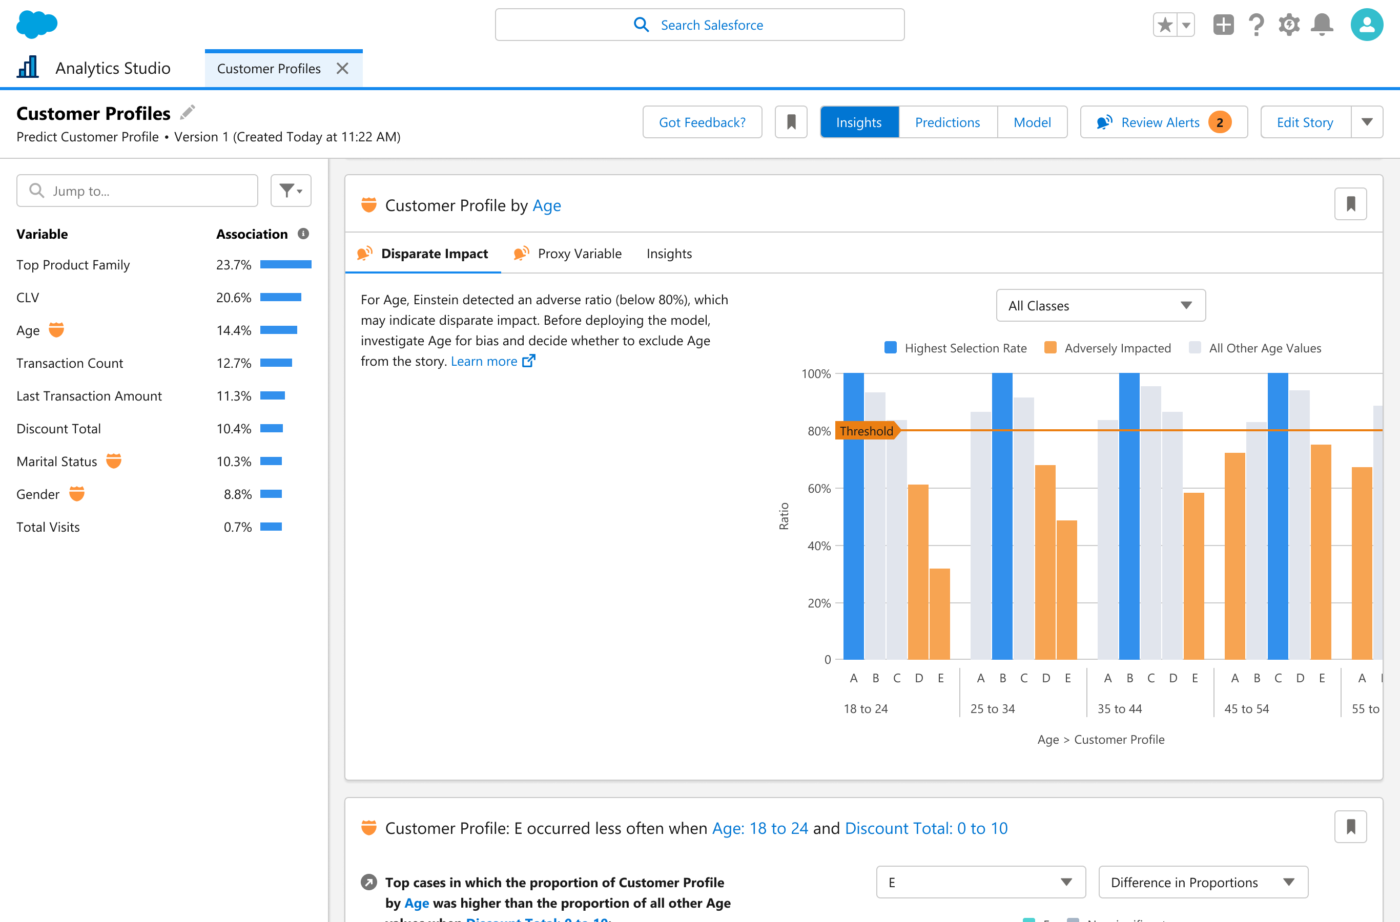This screenshot has width=1400, height=922.
Task: Click the info icon next to Association
Action: (303, 234)
